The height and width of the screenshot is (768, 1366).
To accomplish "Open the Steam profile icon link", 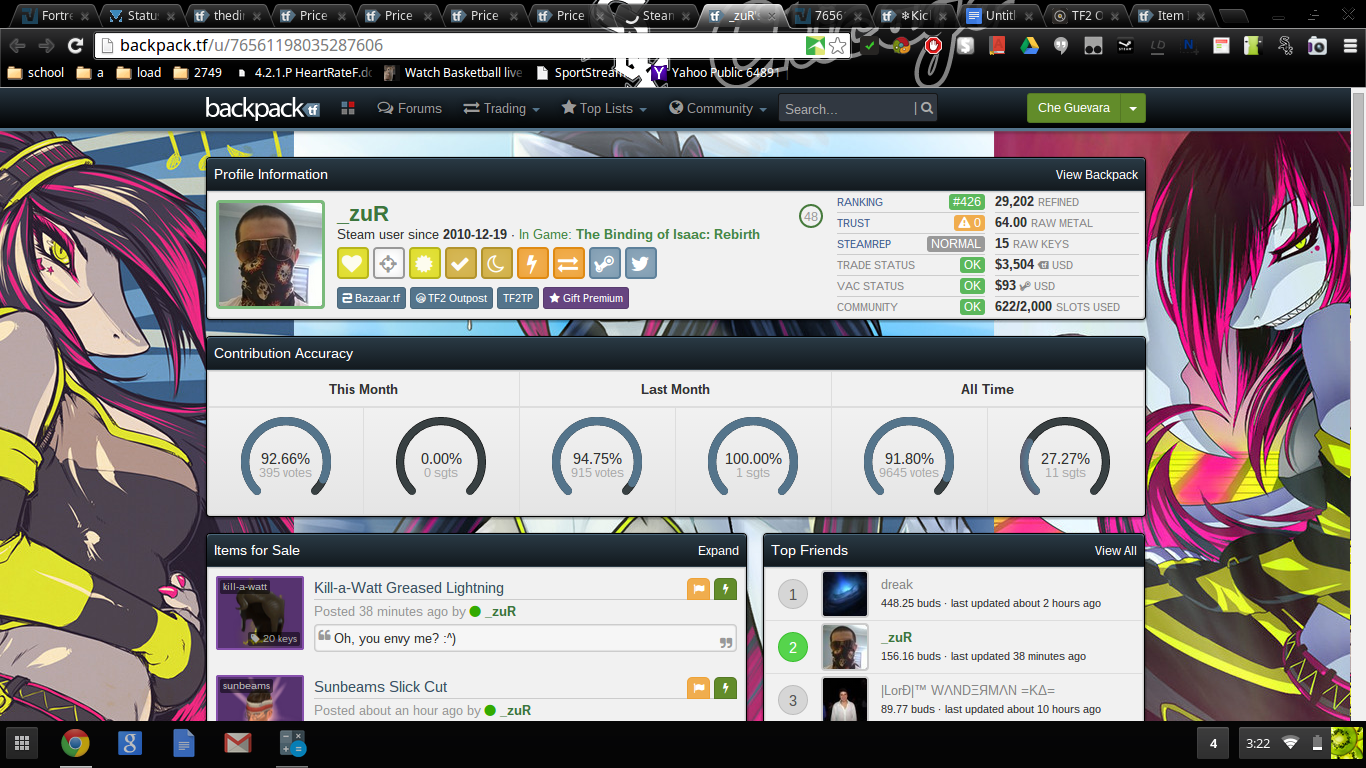I will [605, 263].
